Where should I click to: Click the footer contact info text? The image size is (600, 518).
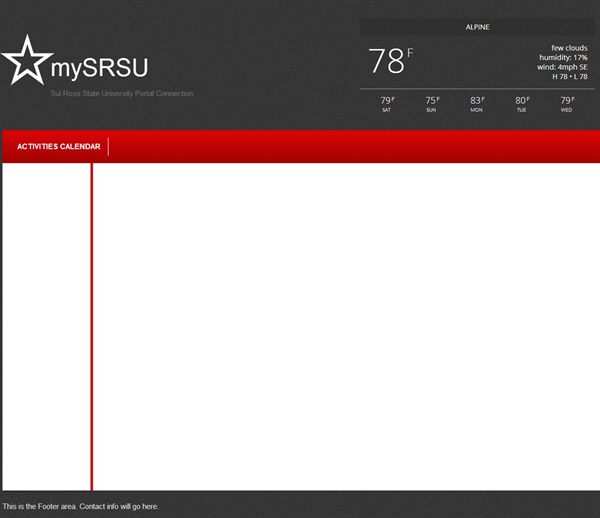pos(81,507)
